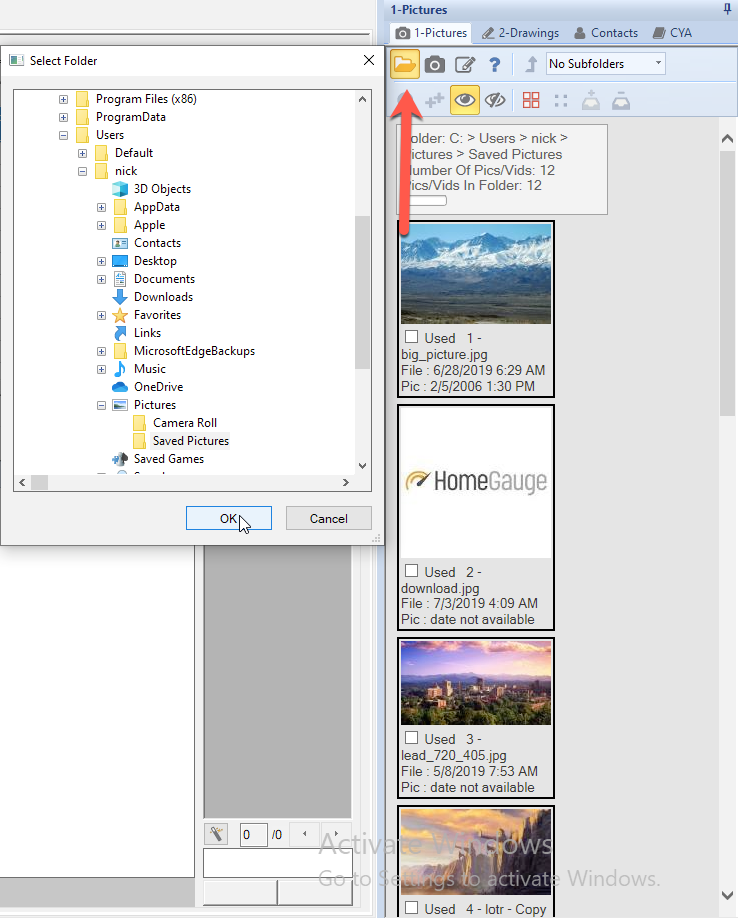Click the up arrow icon beside subfolders dropdown

[531, 64]
